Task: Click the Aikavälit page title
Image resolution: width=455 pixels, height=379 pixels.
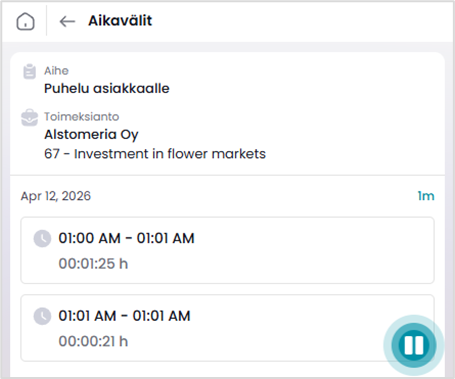Action: (120, 21)
